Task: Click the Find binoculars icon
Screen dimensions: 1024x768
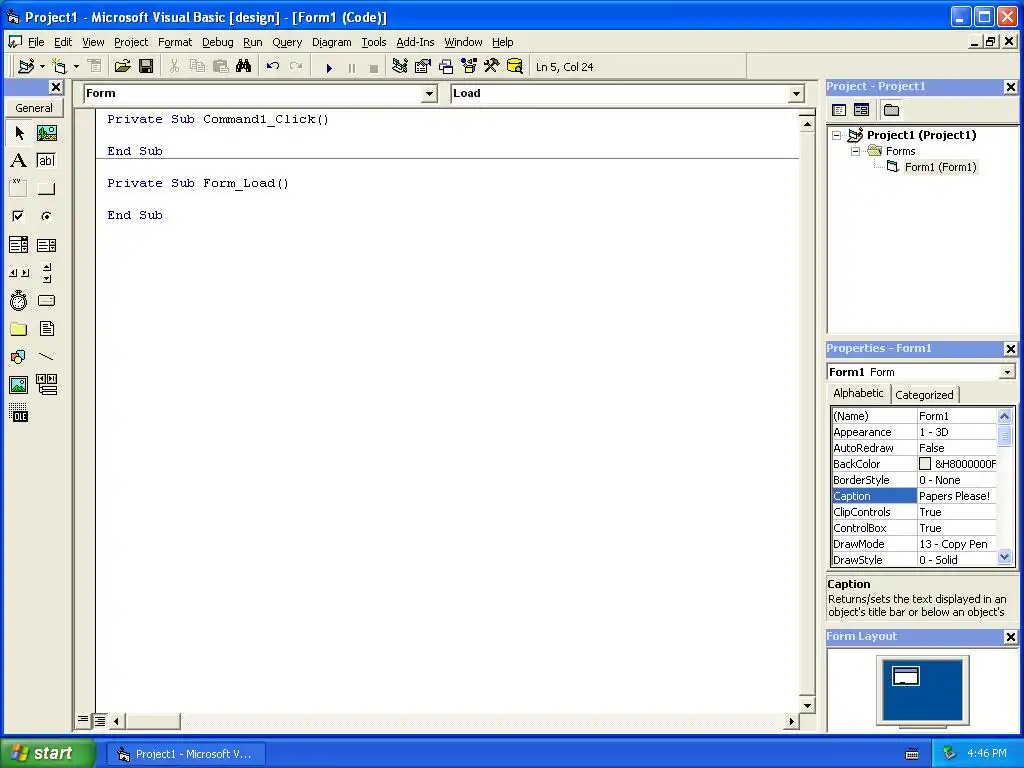Action: point(244,67)
